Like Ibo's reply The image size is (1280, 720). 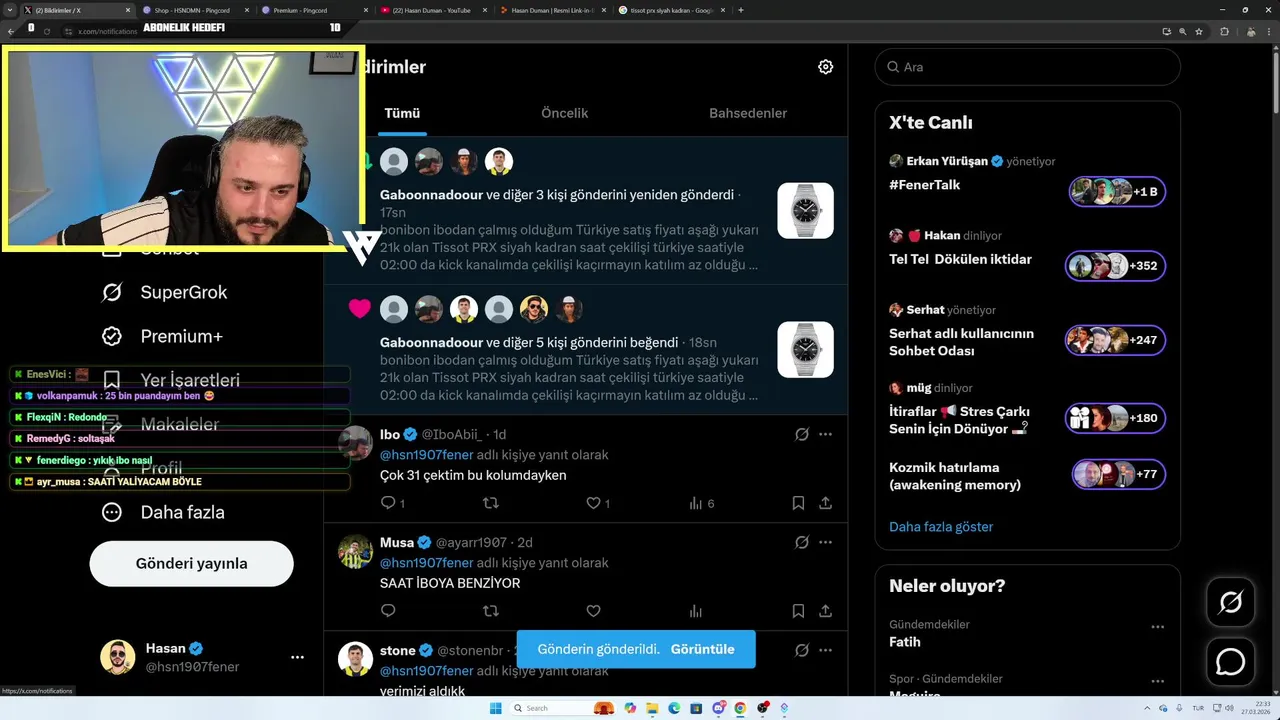593,503
